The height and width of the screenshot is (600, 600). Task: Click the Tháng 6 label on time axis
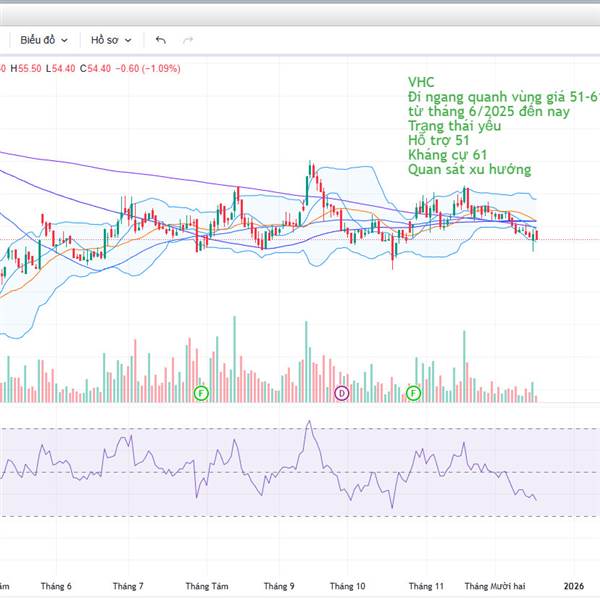pos(56,585)
